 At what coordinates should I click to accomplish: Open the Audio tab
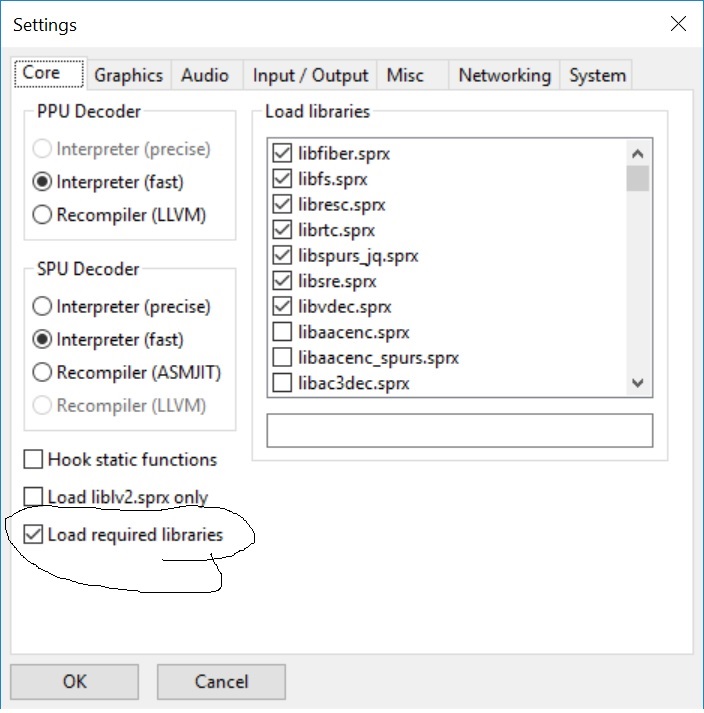[x=205, y=75]
